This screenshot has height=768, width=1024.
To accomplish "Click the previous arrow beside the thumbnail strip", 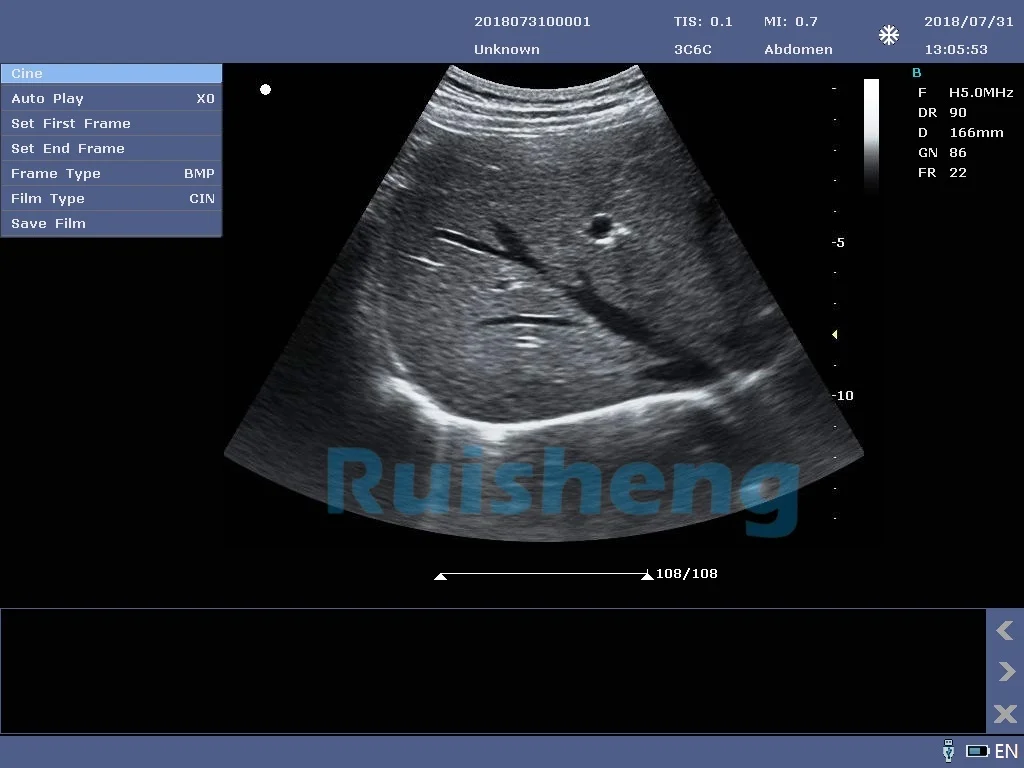I will (x=1005, y=631).
